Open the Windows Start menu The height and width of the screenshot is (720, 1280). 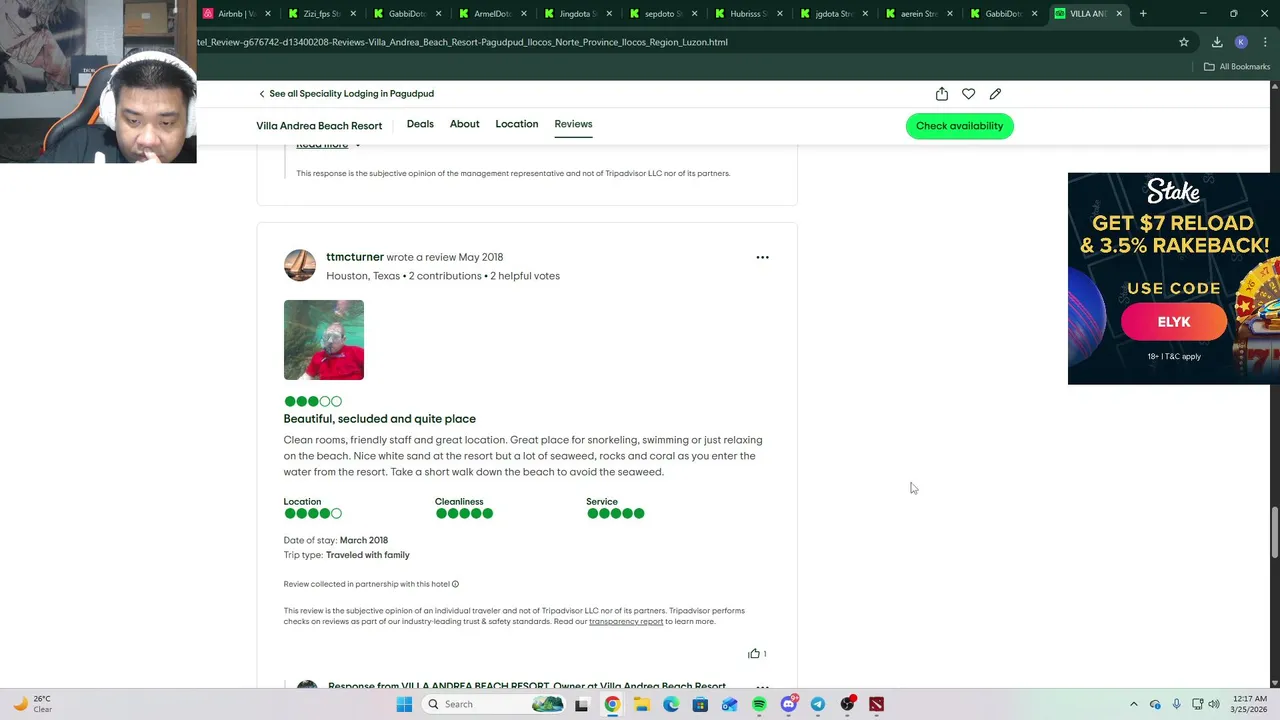[x=404, y=704]
